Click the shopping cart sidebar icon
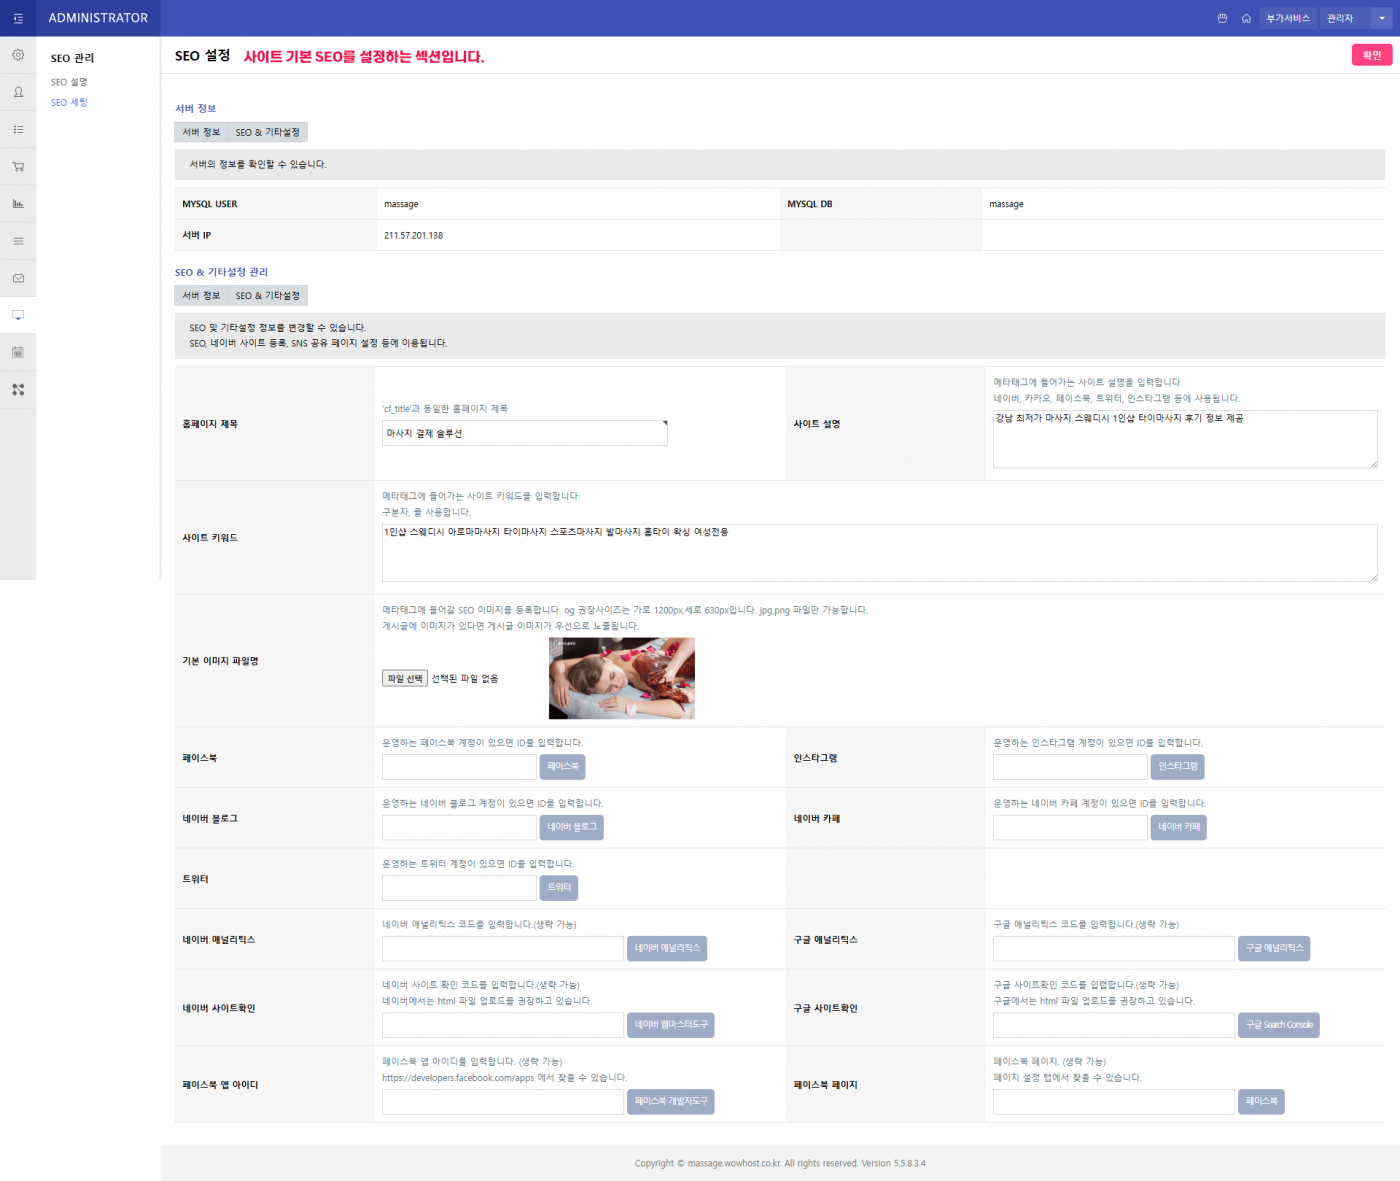The width and height of the screenshot is (1400, 1181). [x=18, y=167]
